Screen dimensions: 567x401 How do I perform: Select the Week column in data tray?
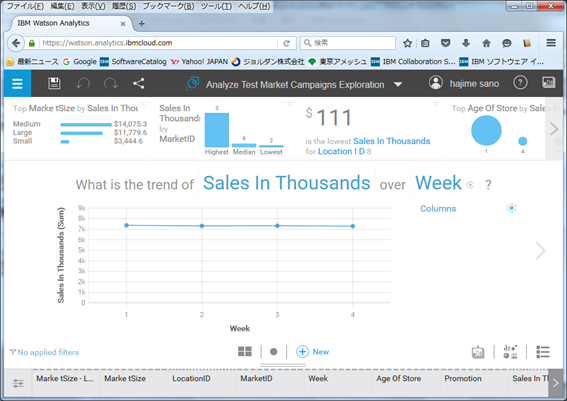click(x=338, y=383)
